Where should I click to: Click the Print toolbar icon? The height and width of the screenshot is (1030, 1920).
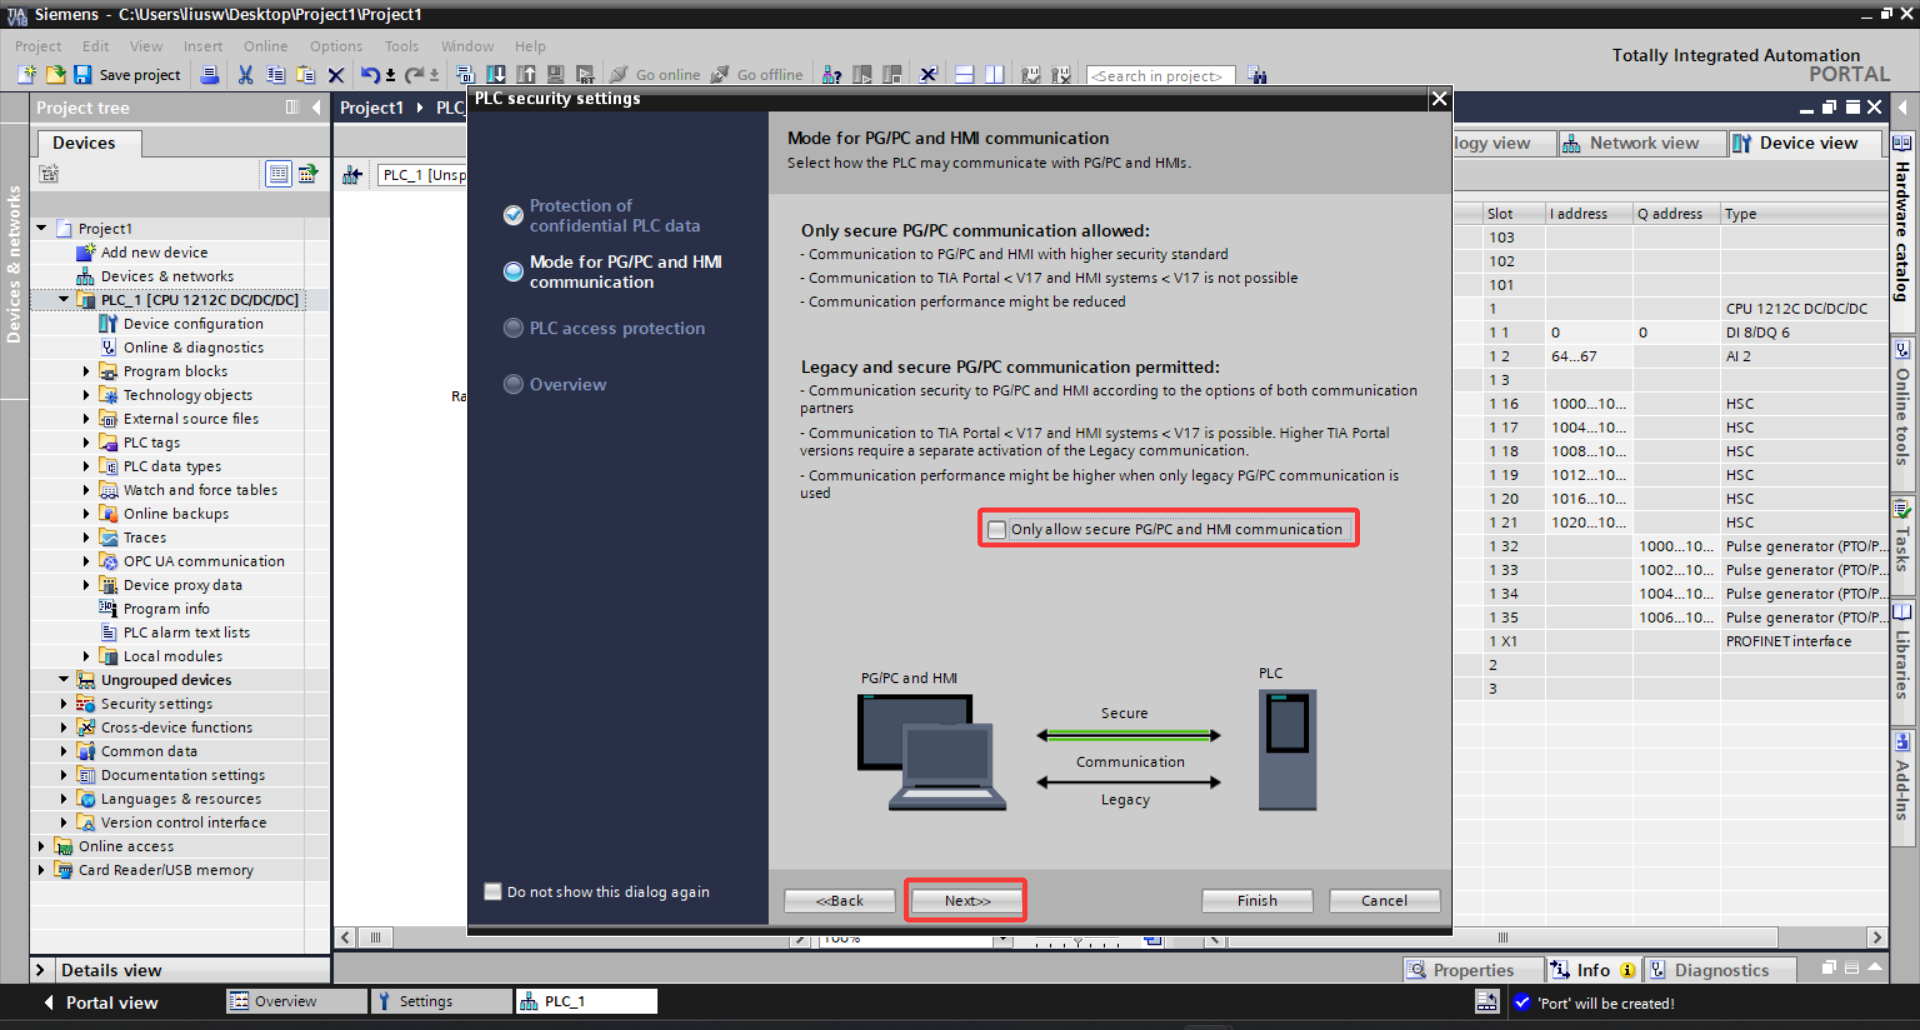(x=210, y=75)
